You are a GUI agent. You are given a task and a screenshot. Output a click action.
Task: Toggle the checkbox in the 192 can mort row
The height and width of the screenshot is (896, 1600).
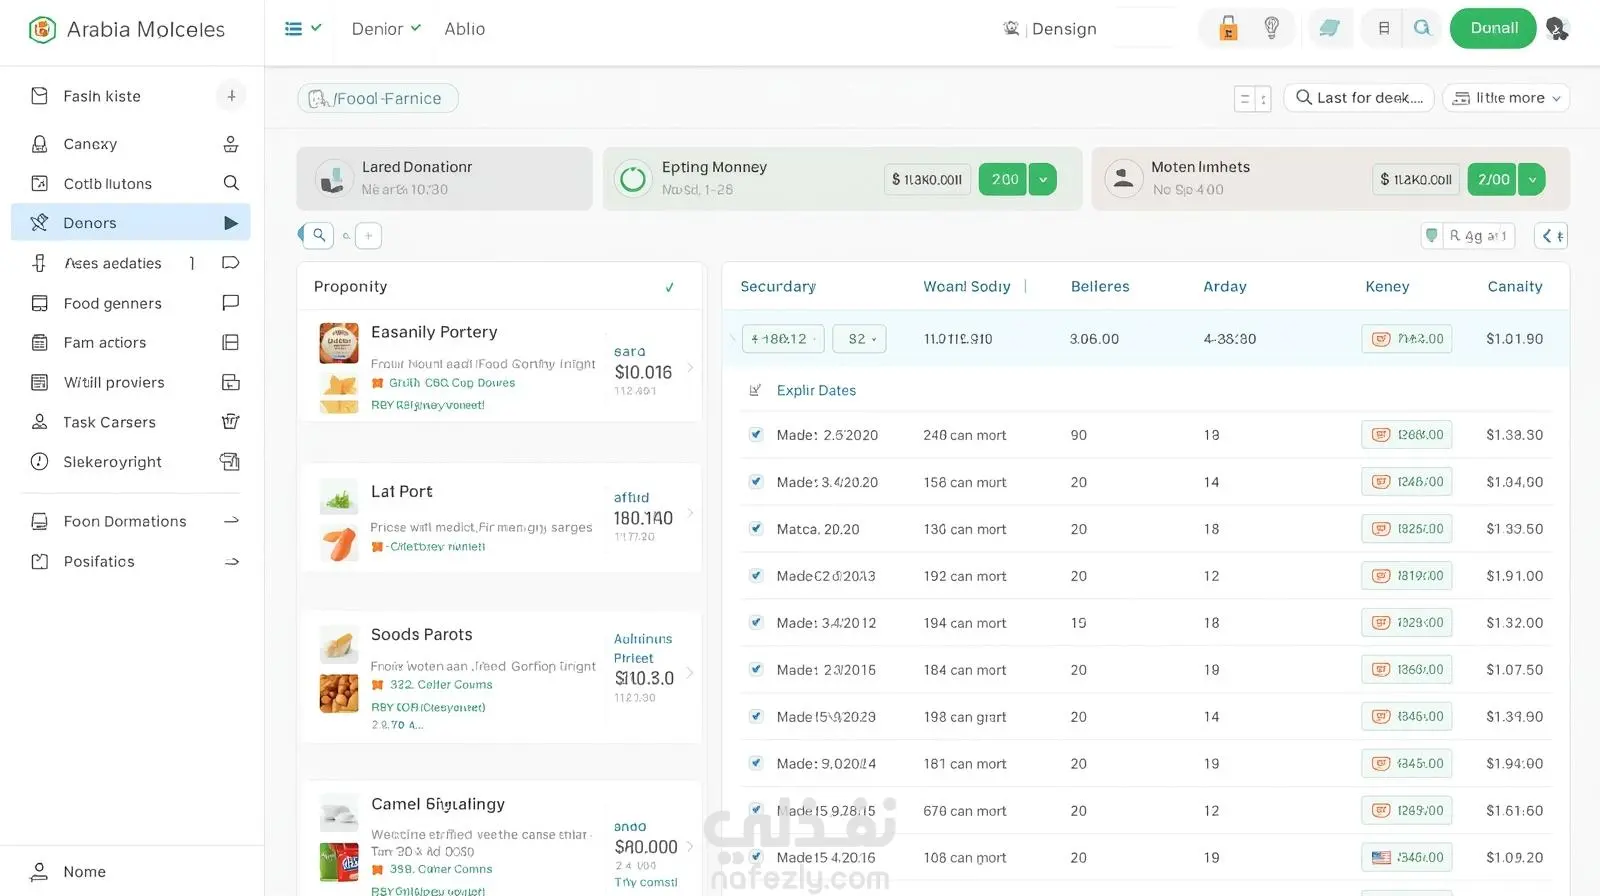pyautogui.click(x=756, y=576)
